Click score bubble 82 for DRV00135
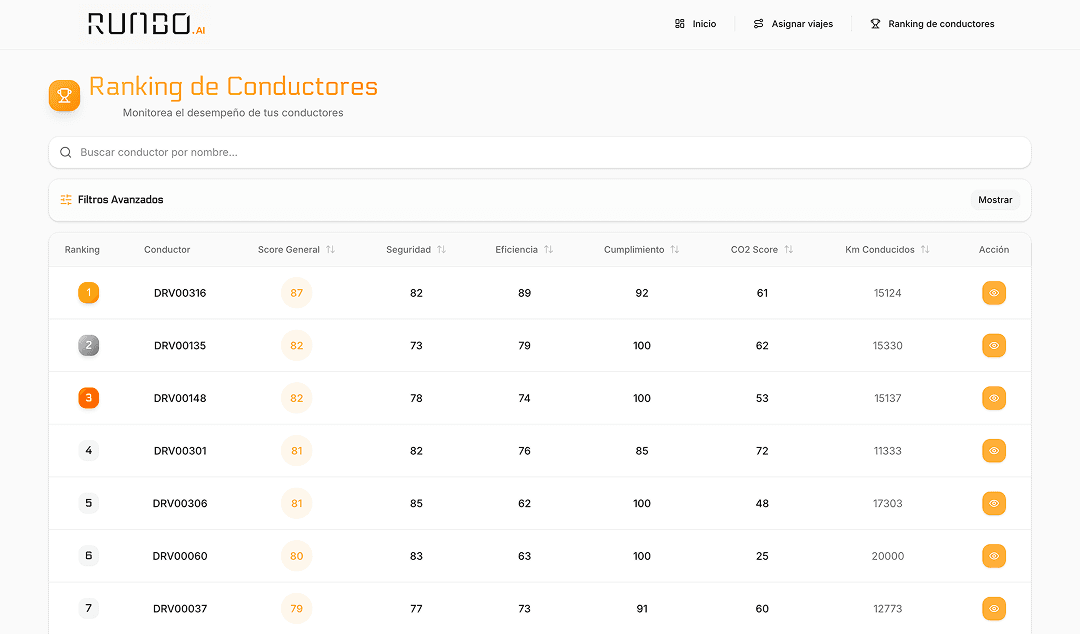Screen dimensions: 1080x634 pyautogui.click(x=296, y=345)
